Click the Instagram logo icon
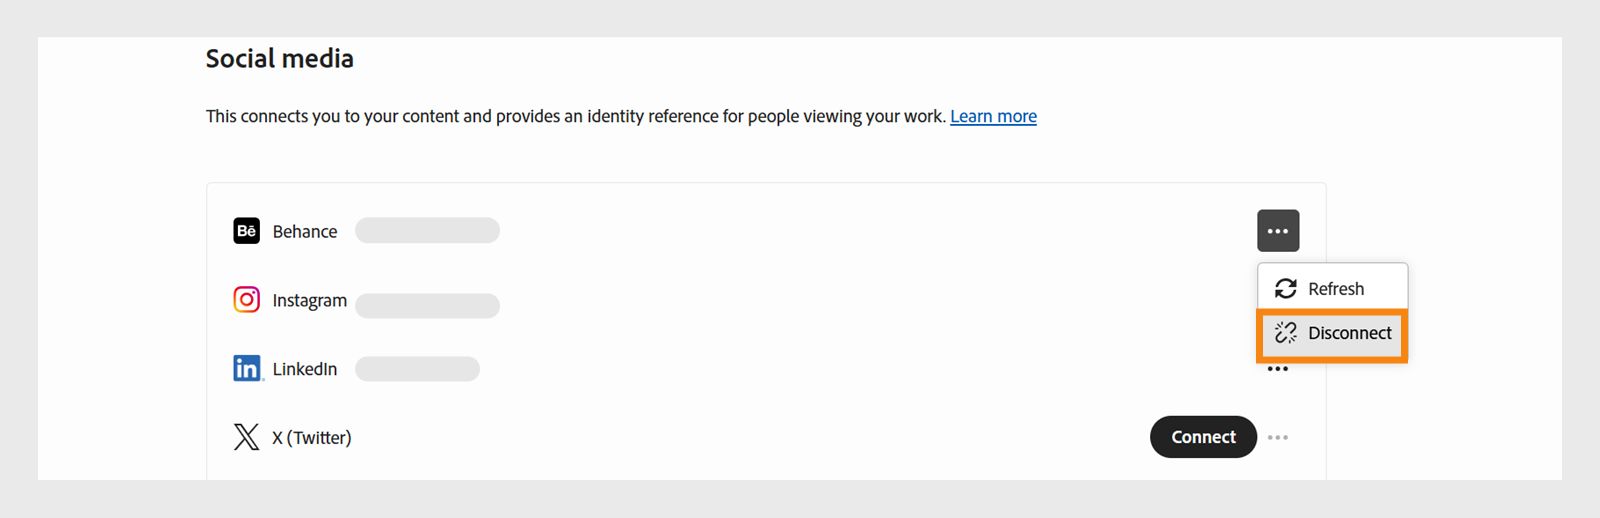The width and height of the screenshot is (1600, 518). (246, 300)
